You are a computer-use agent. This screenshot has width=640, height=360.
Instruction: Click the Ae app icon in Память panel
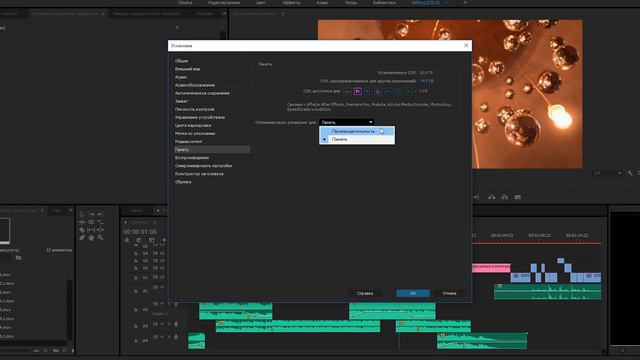tap(347, 91)
